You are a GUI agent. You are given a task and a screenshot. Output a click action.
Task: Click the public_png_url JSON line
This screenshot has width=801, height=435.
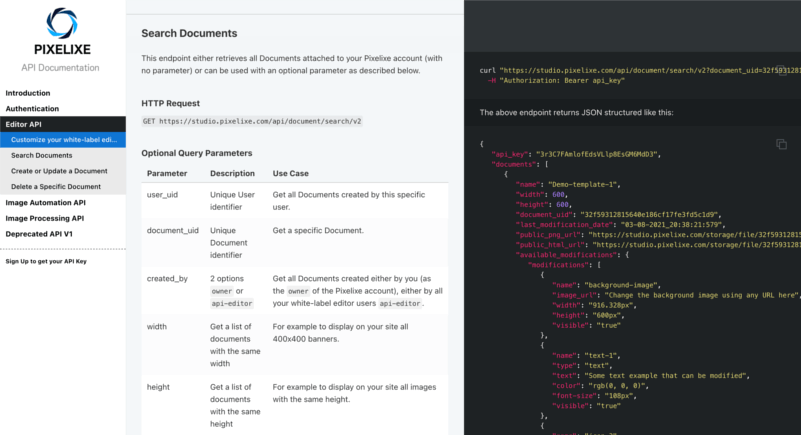tap(658, 235)
